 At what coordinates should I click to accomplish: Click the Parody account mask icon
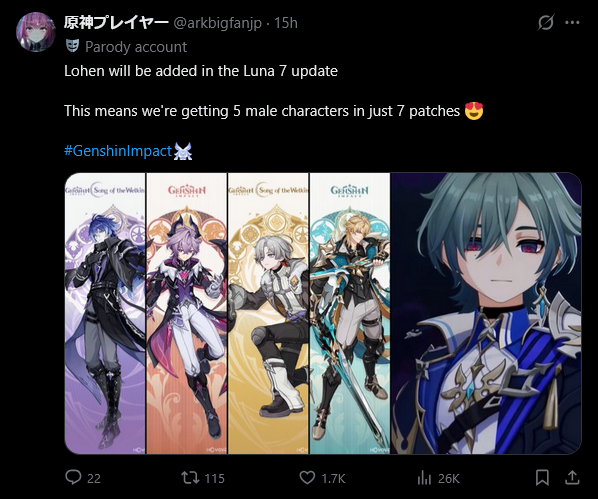pos(72,46)
